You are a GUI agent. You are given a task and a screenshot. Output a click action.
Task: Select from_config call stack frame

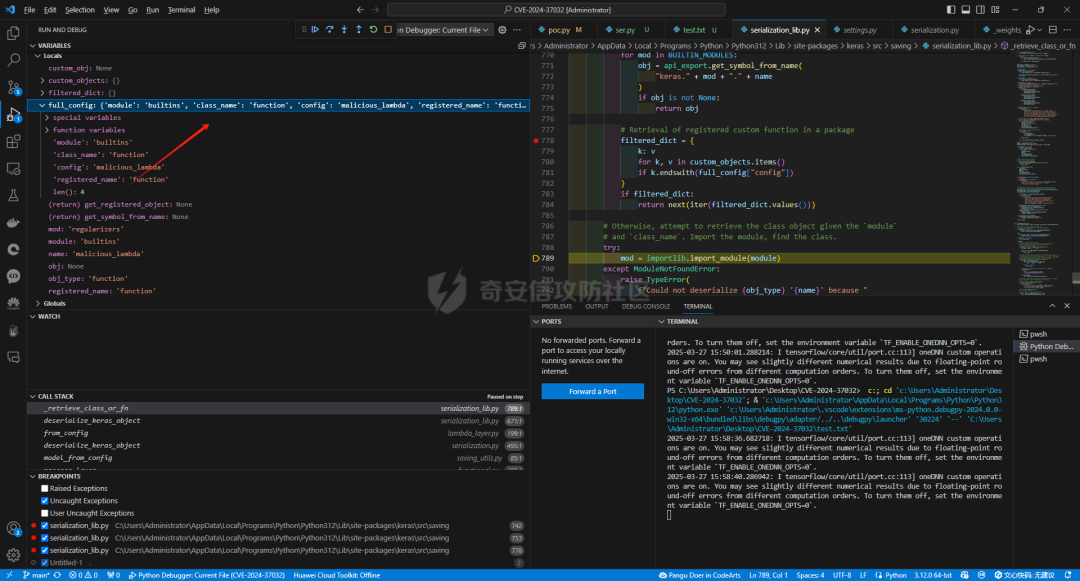tap(278, 433)
